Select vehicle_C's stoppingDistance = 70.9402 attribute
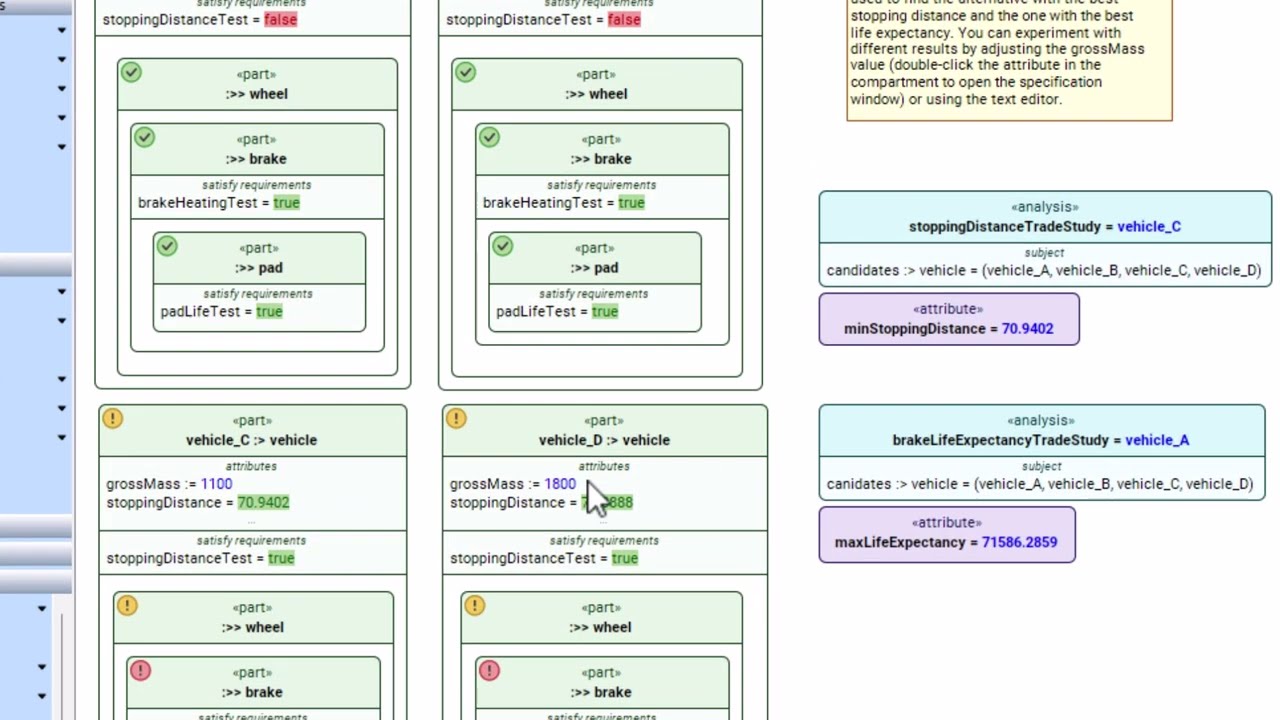 tap(198, 503)
